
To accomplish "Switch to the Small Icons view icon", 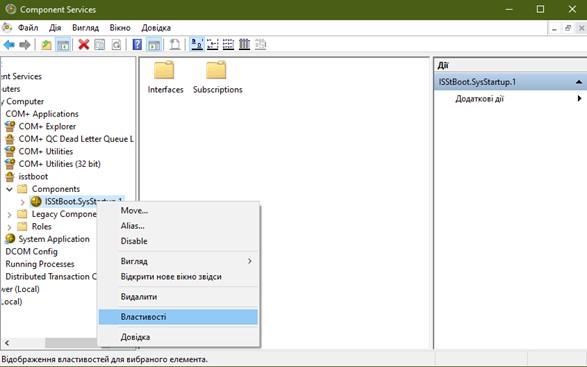I will pyautogui.click(x=213, y=45).
